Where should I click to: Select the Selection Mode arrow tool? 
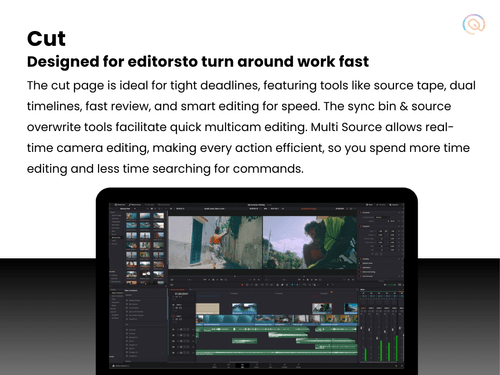point(242,285)
